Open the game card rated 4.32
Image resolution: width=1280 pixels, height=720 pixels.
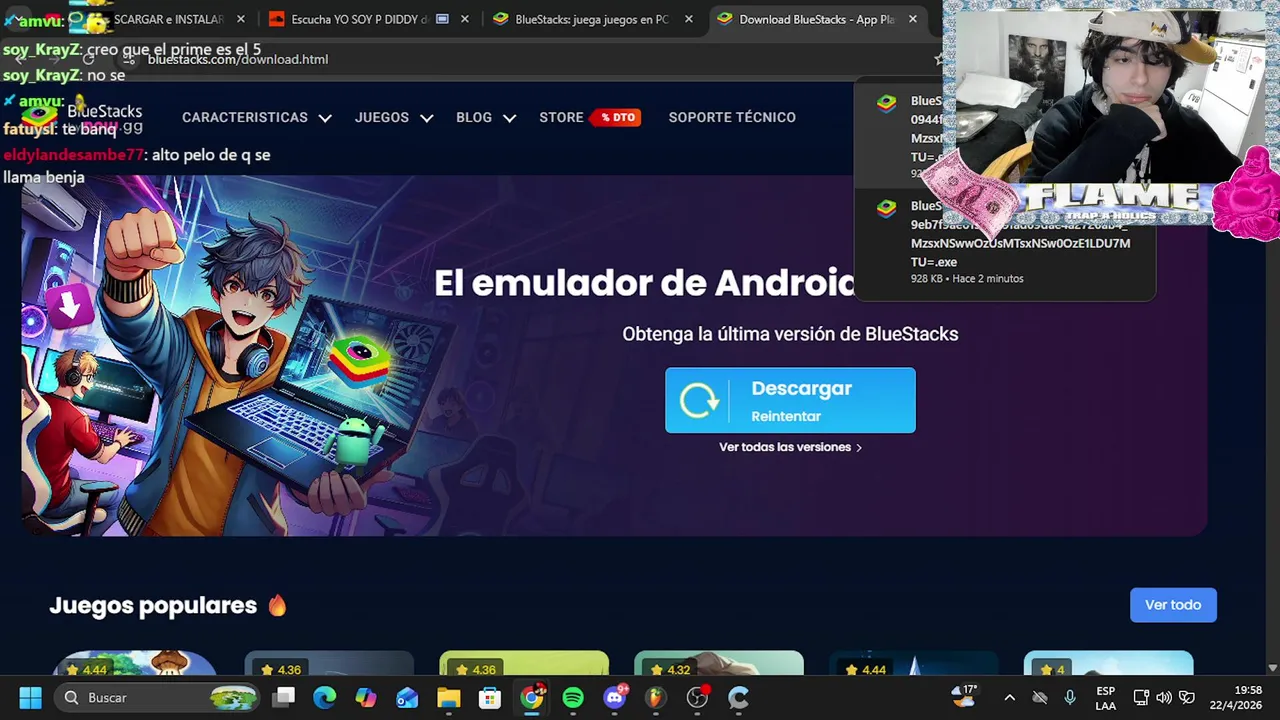point(718,663)
